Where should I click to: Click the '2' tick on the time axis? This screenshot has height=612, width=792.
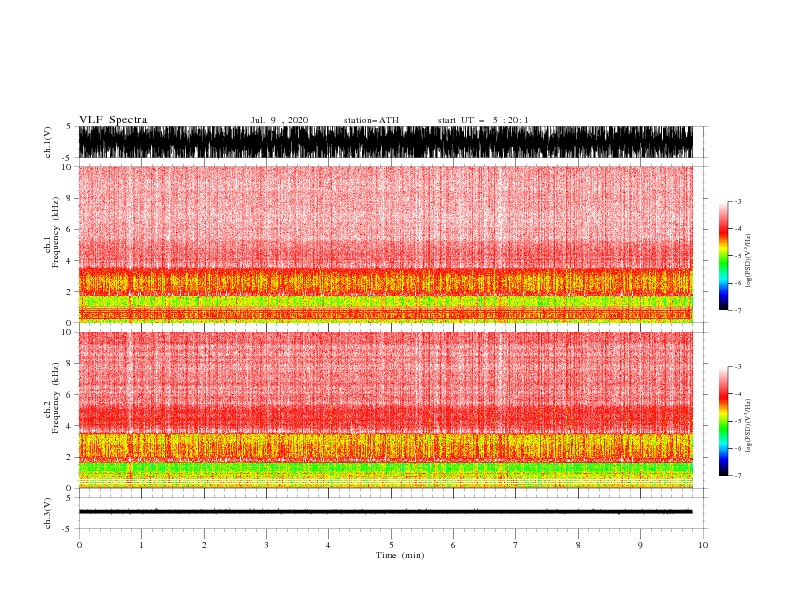tap(204, 545)
